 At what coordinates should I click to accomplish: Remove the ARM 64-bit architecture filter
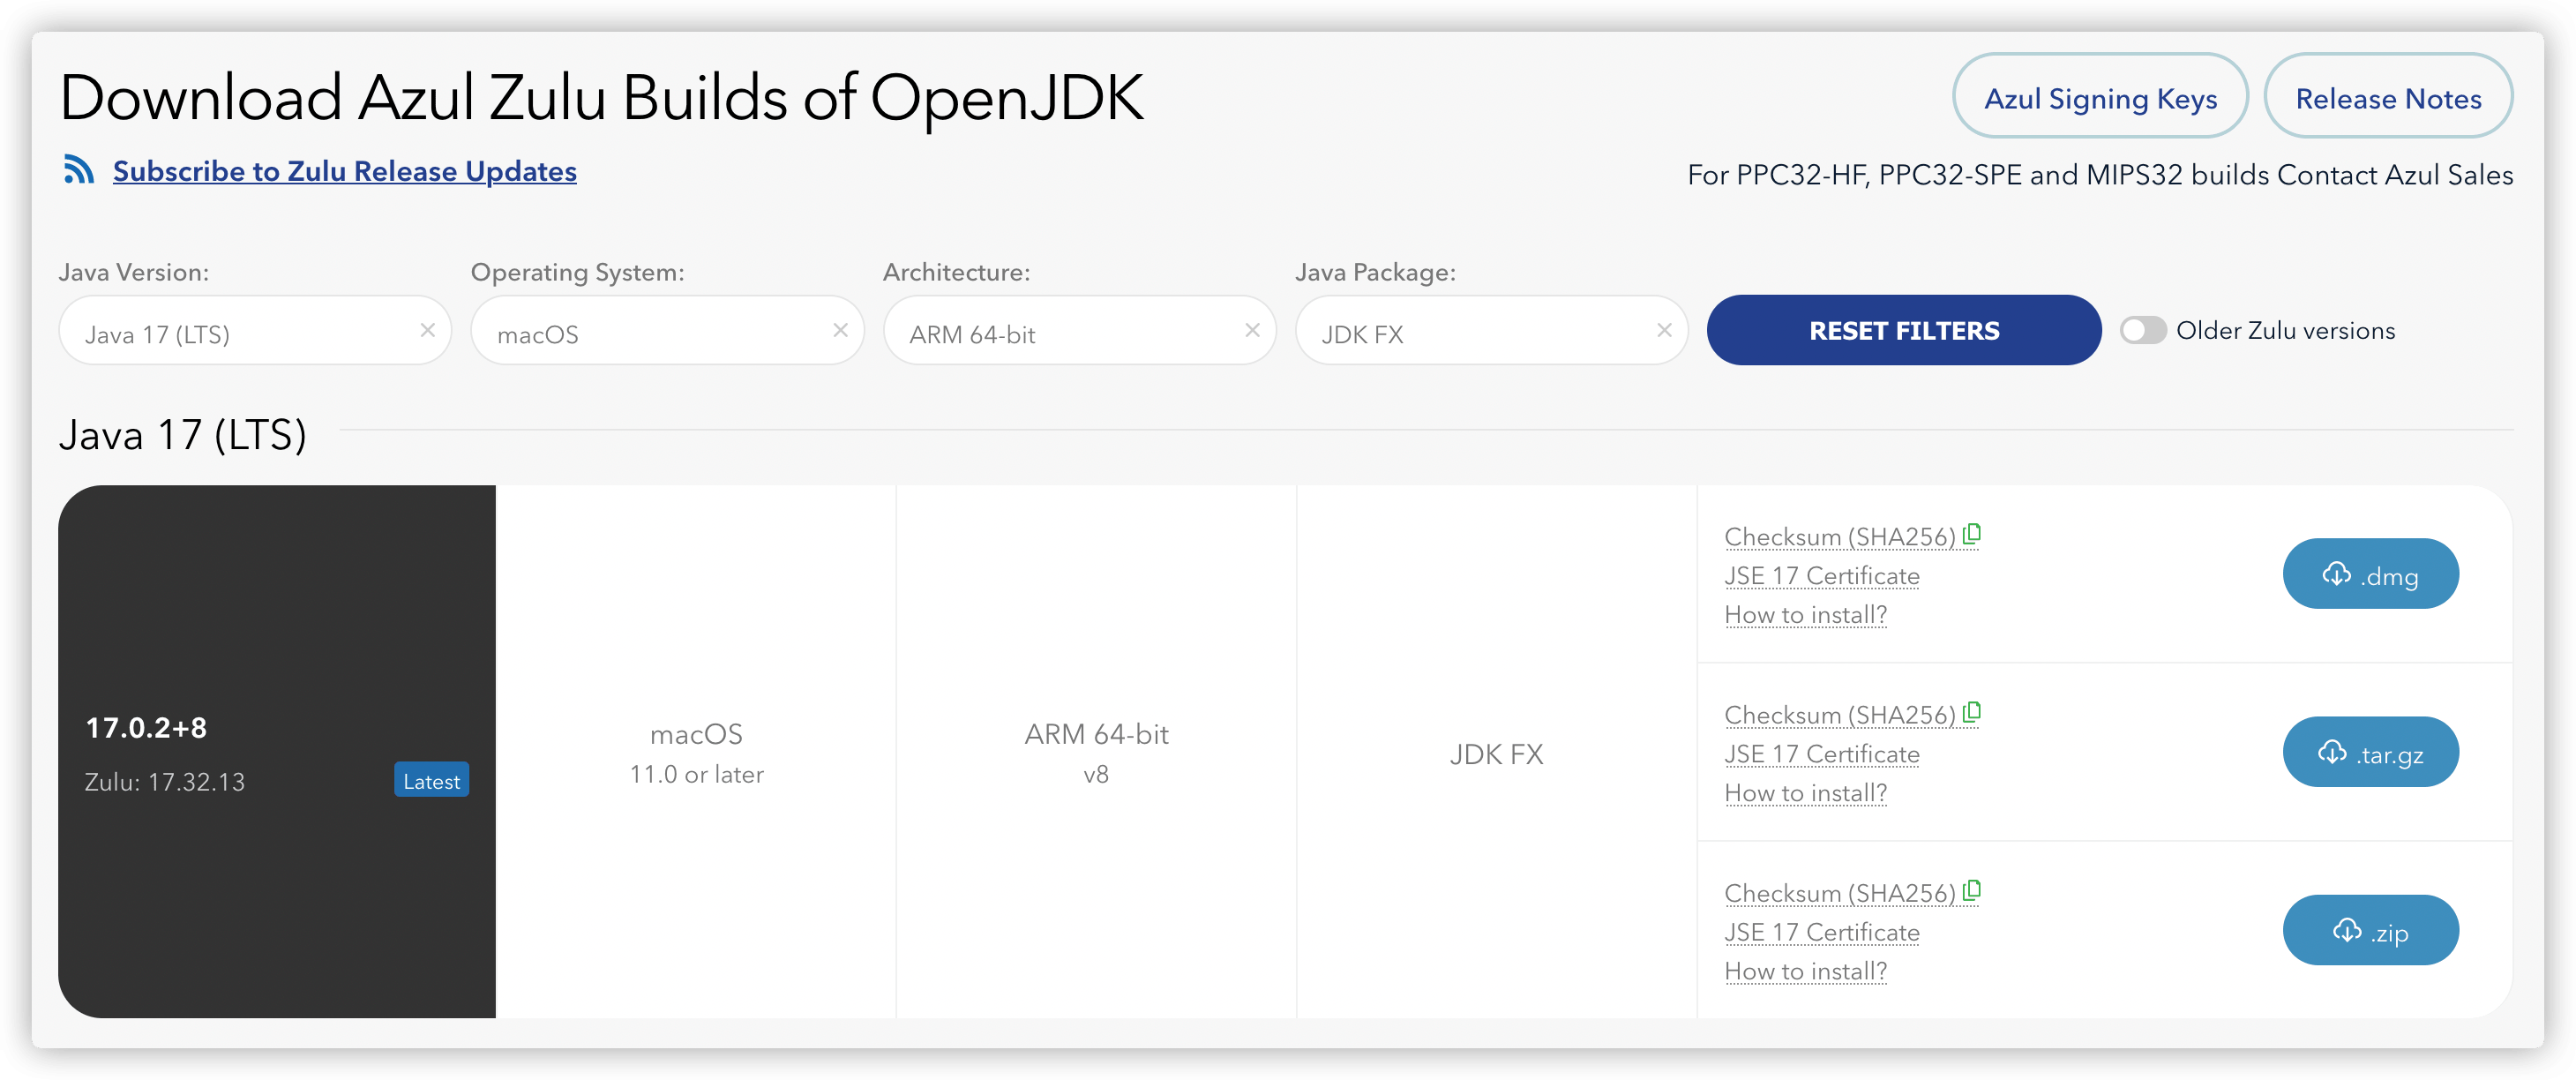click(1252, 330)
